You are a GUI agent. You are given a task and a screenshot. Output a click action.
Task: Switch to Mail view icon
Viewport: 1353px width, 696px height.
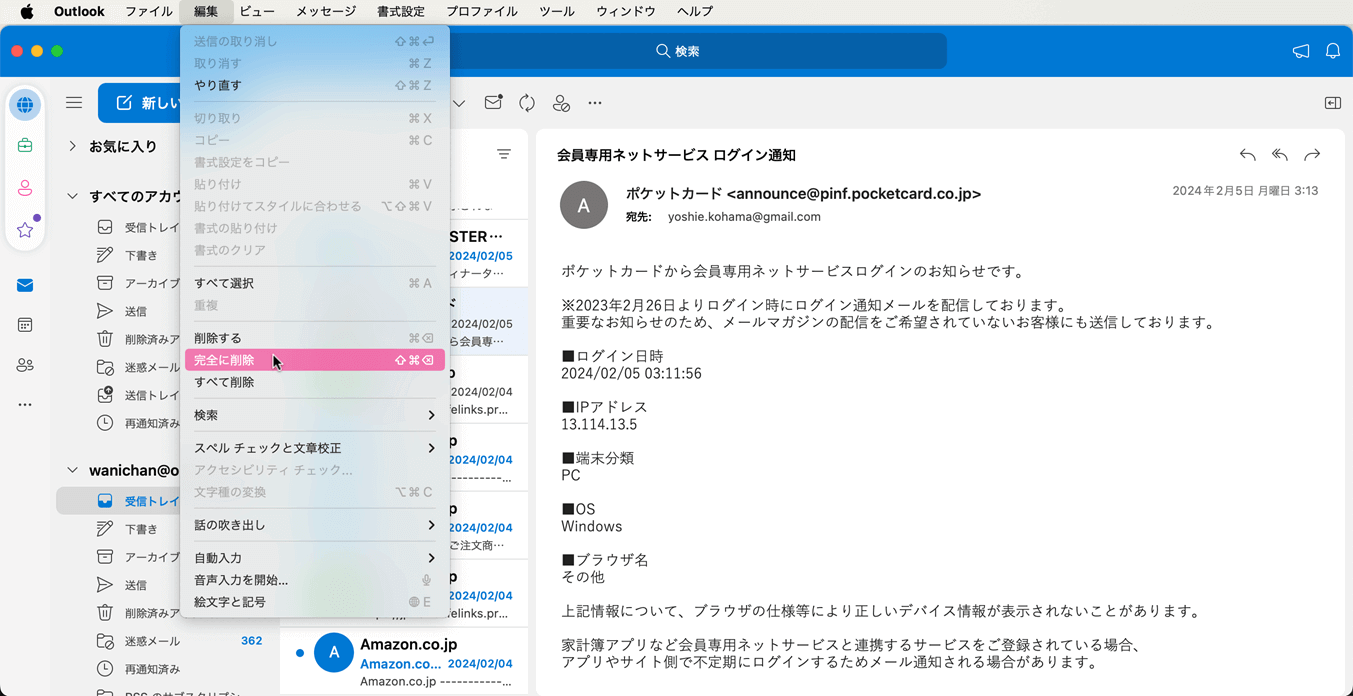pyautogui.click(x=25, y=286)
